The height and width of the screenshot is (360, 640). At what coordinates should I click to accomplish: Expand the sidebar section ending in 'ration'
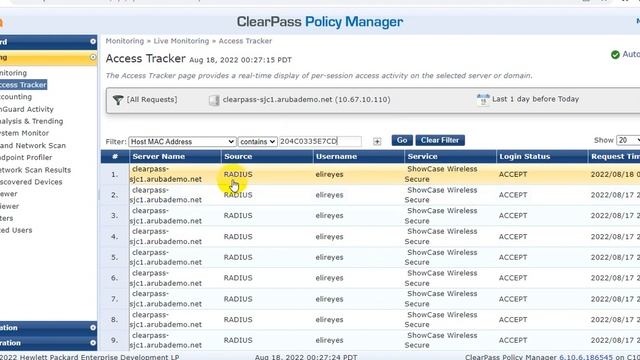tap(93, 343)
